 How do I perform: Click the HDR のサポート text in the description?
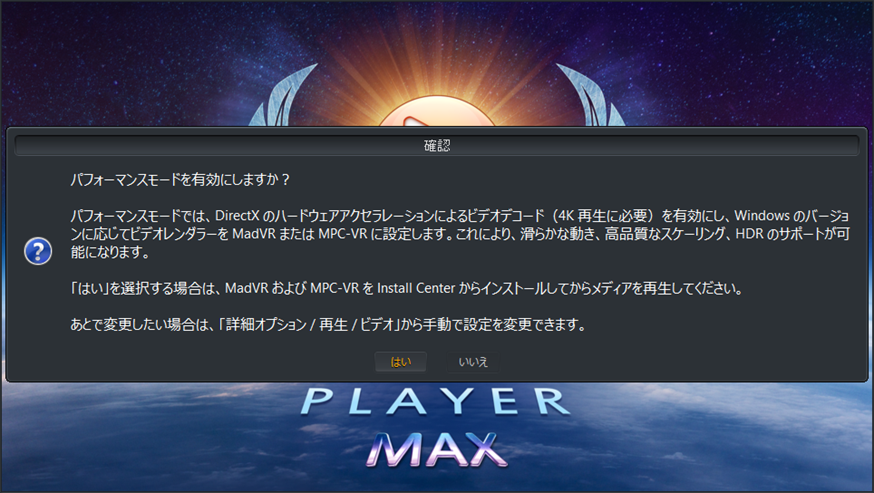[779, 234]
